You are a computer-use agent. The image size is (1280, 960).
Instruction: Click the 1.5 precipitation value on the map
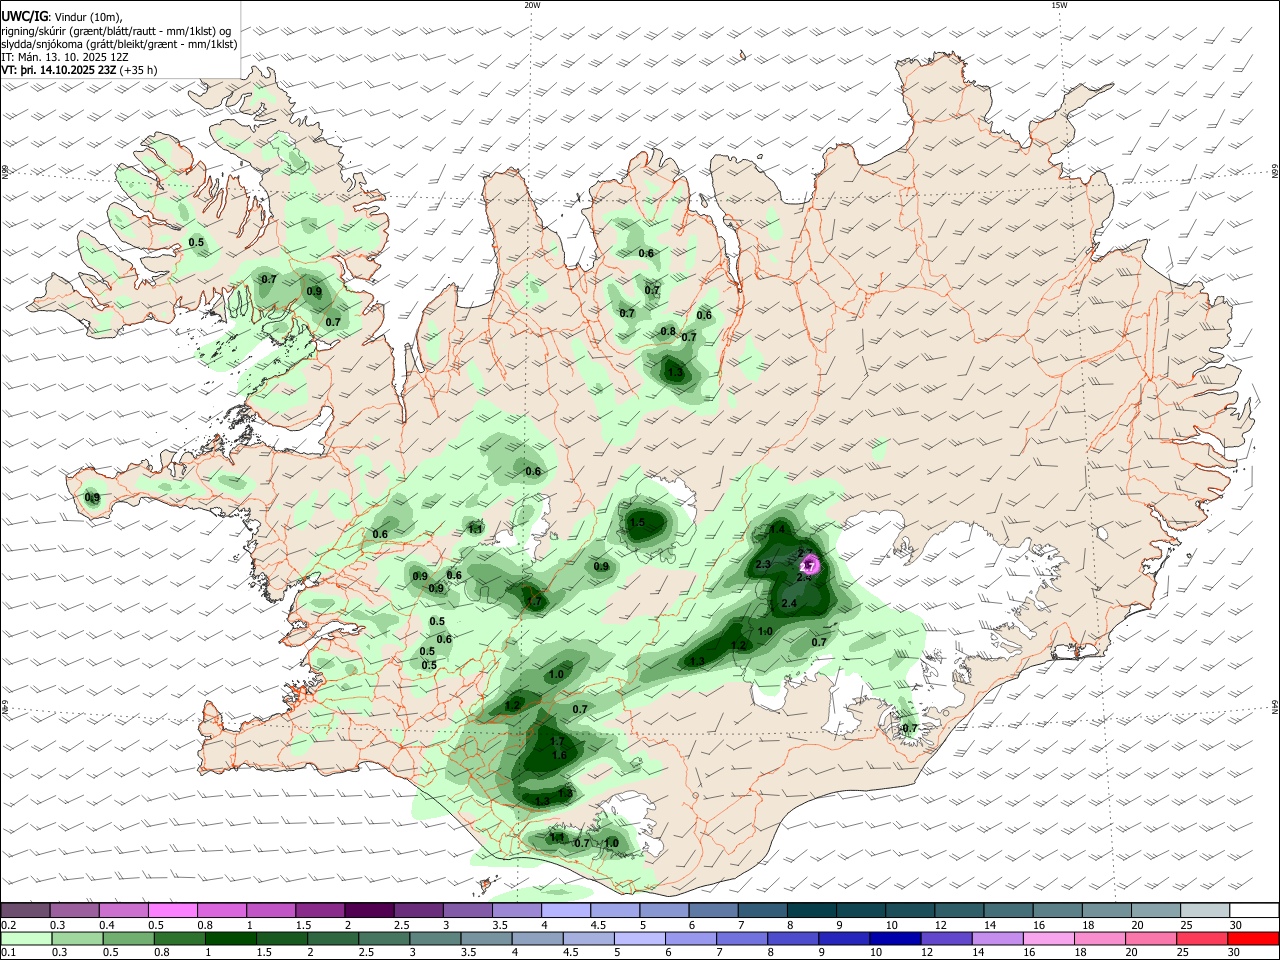click(x=636, y=523)
